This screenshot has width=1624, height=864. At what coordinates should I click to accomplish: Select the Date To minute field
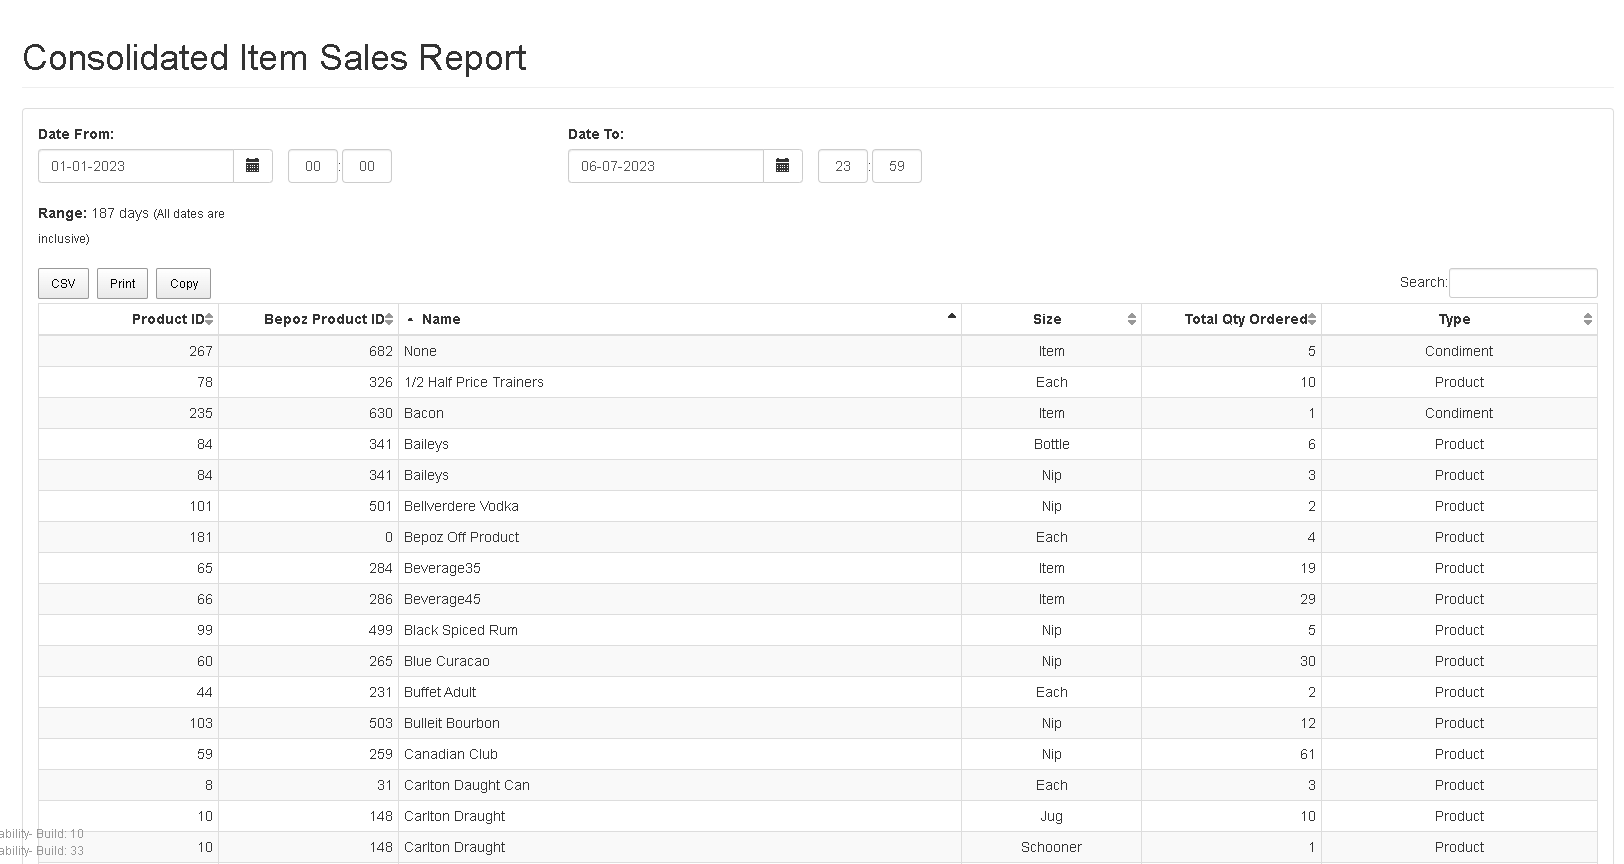[x=897, y=166]
